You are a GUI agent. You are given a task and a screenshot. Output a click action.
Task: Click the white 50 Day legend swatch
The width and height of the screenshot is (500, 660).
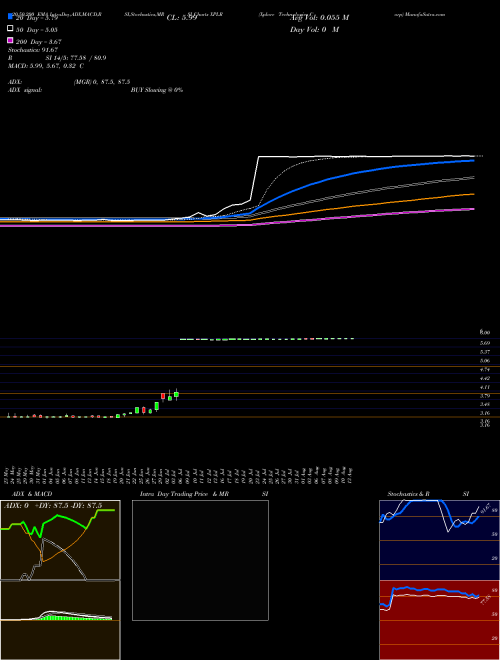[10, 29]
